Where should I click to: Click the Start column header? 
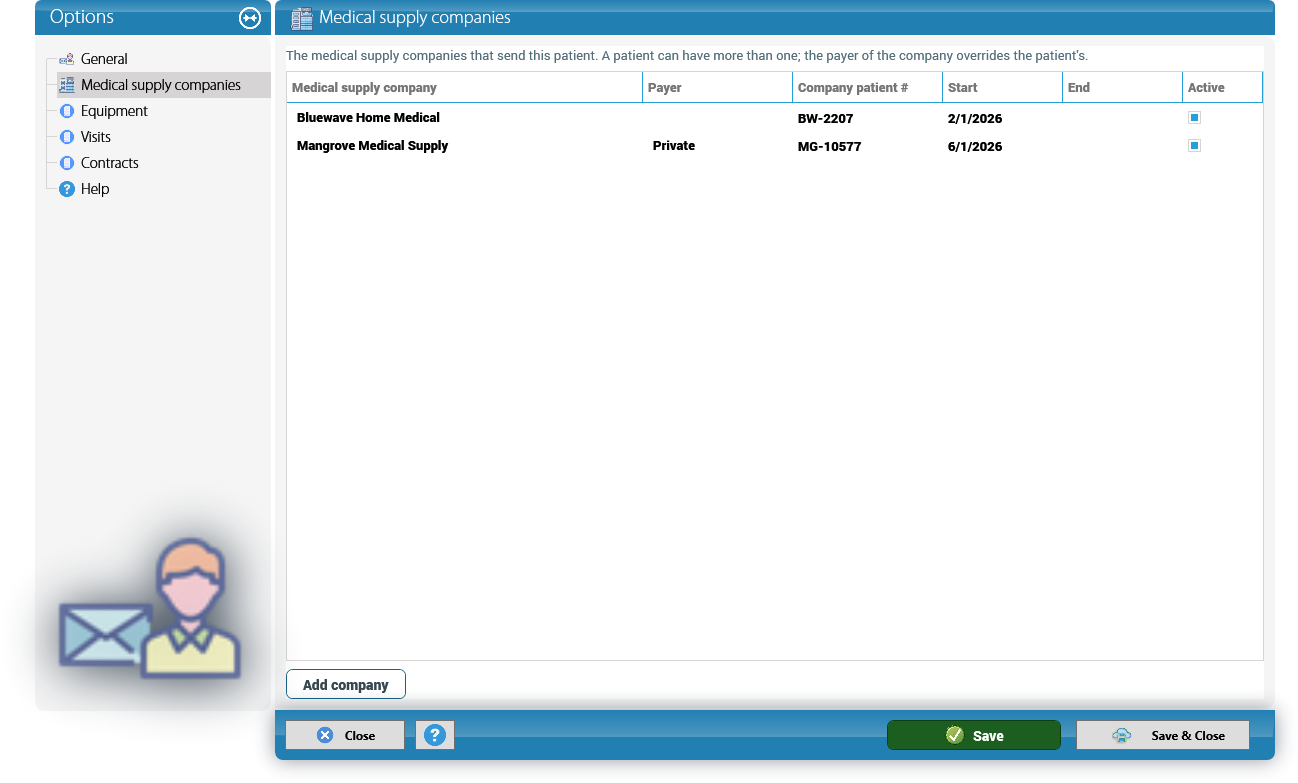tap(1003, 87)
